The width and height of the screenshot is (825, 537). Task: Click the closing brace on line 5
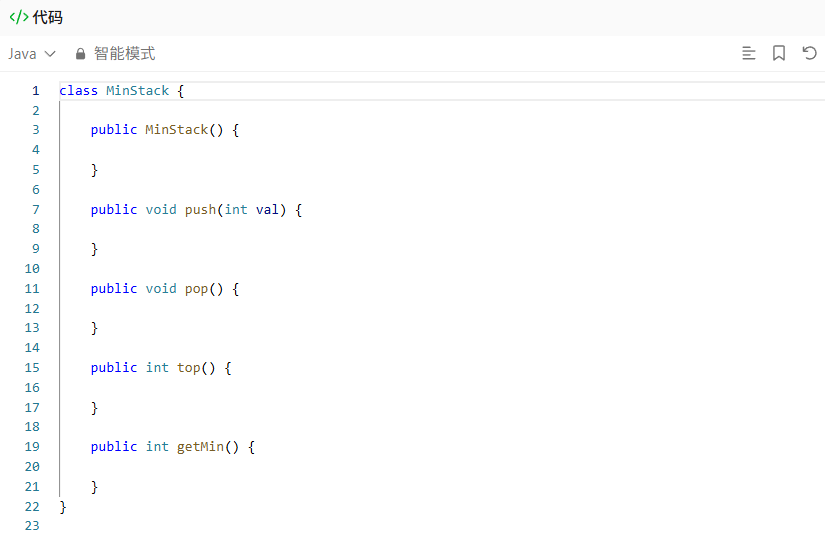coord(94,170)
